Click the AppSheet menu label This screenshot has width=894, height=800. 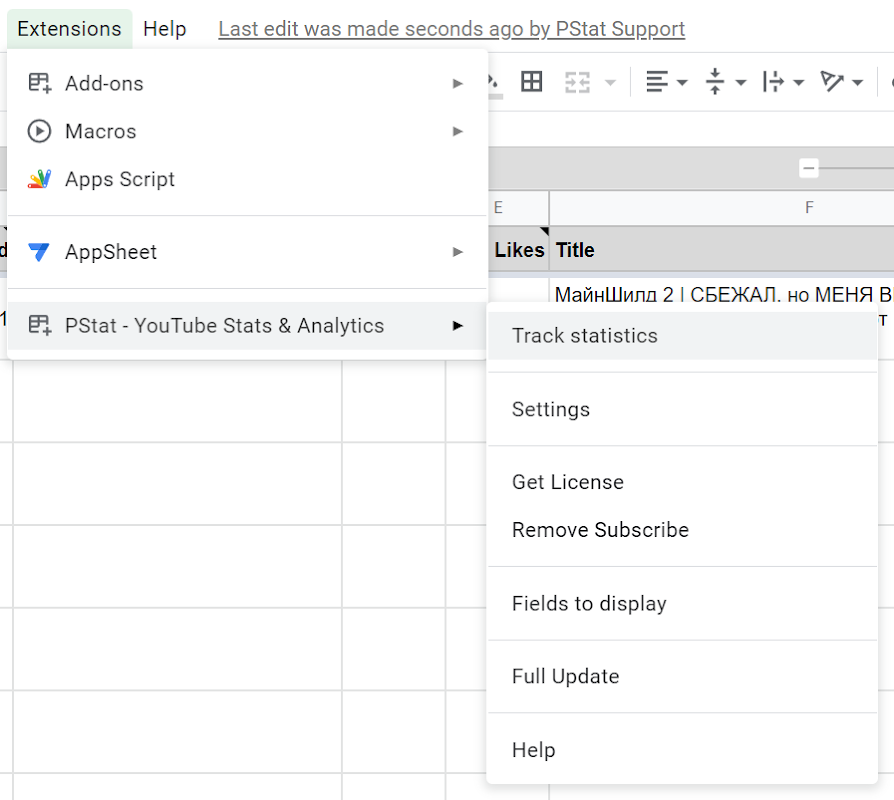pyautogui.click(x=111, y=251)
